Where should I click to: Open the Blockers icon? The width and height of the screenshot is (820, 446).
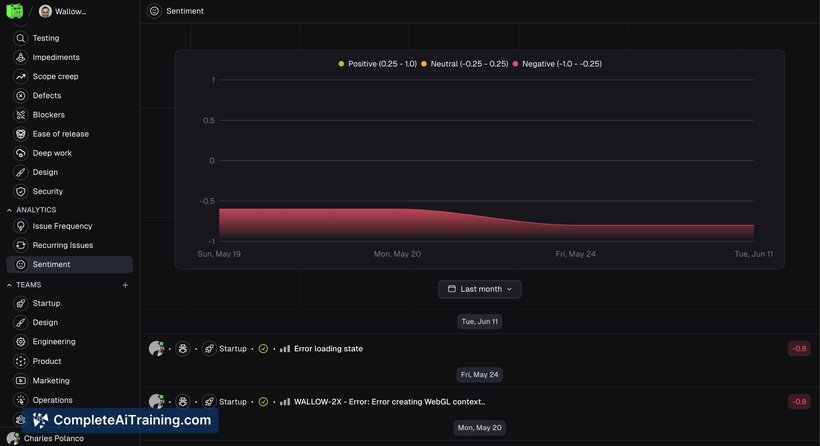pos(20,115)
